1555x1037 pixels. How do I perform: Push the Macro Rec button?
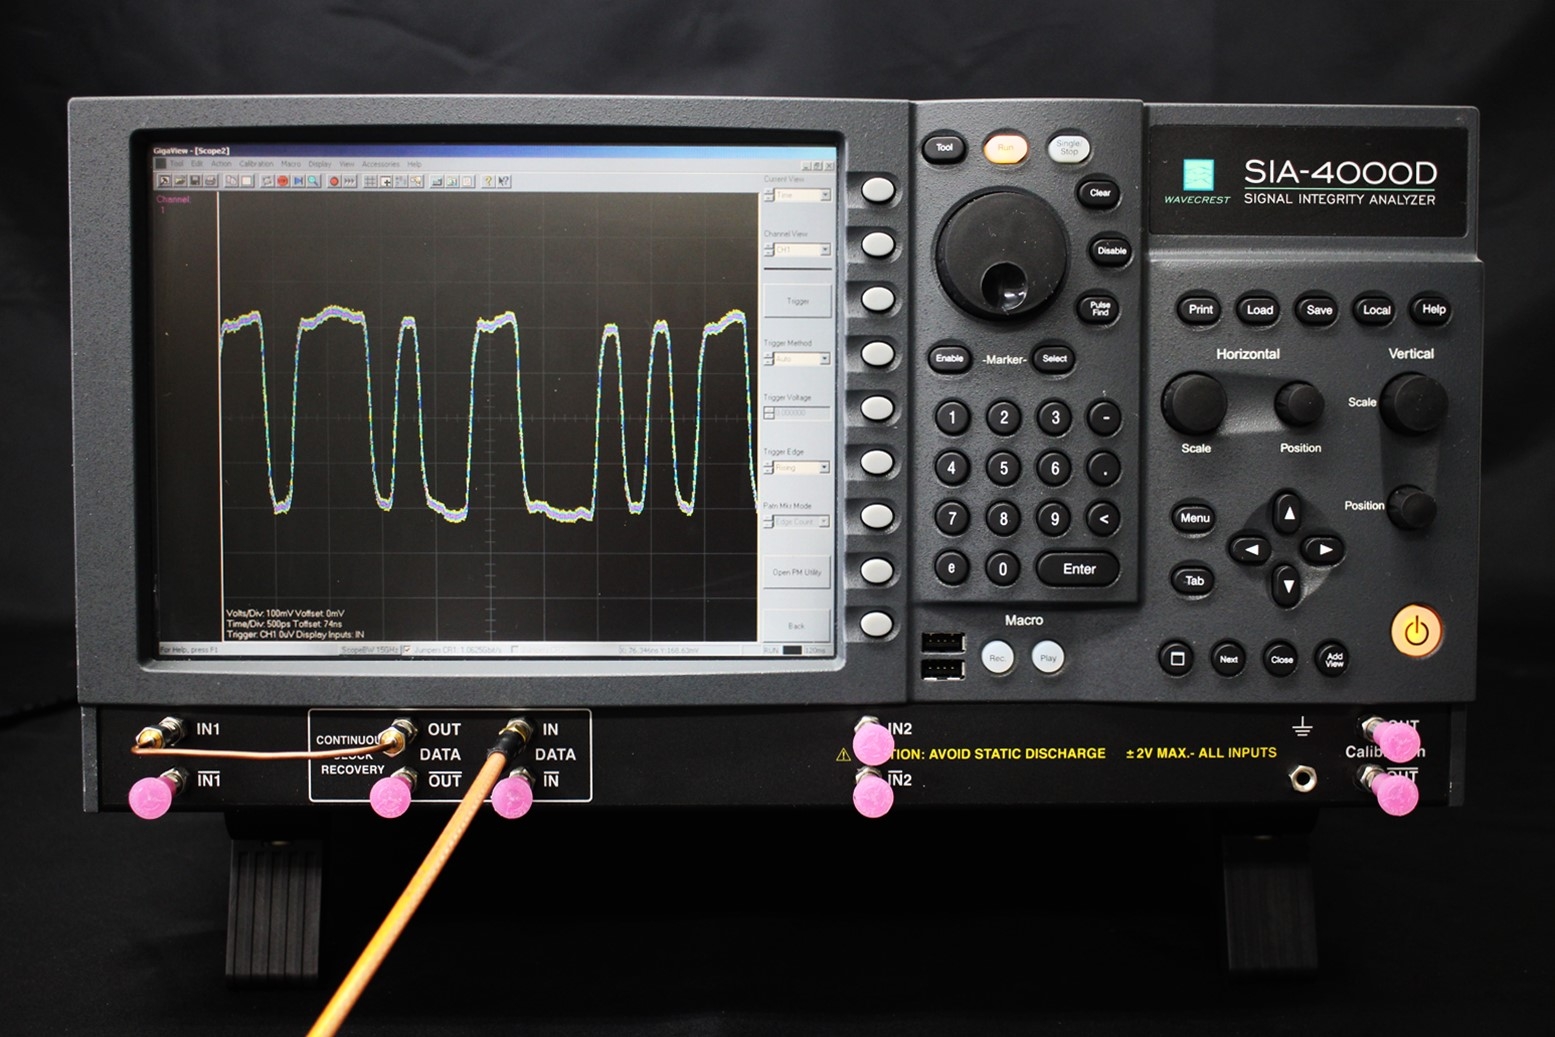pyautogui.click(x=996, y=657)
